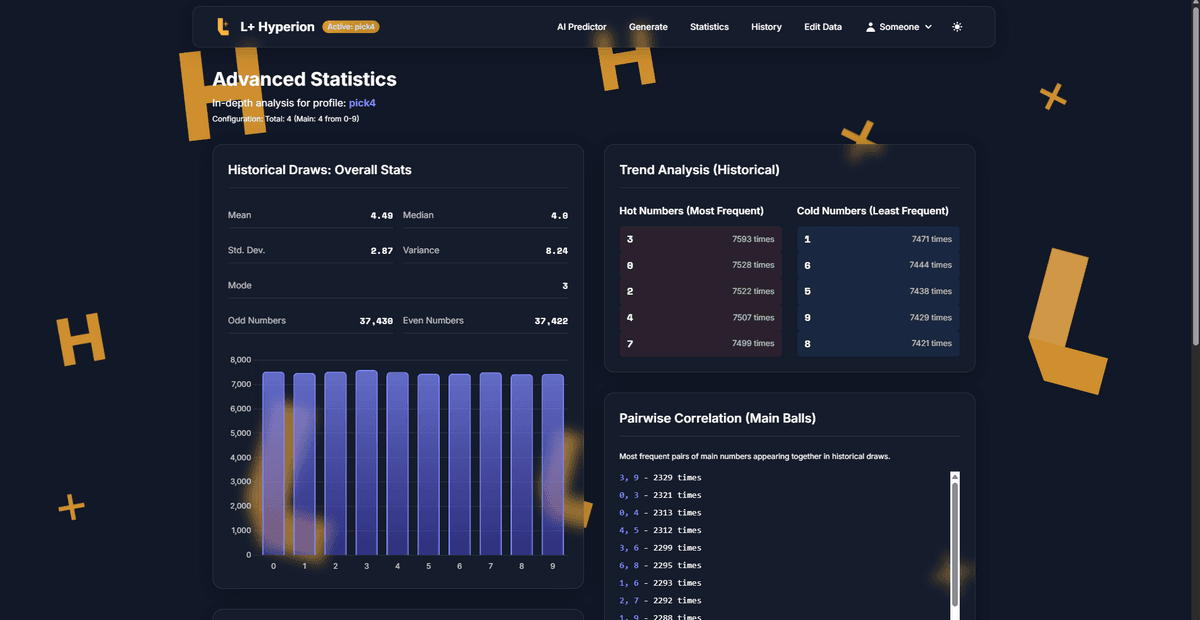This screenshot has width=1200, height=620.
Task: Click the Active: pick4 badge
Action: [x=351, y=27]
